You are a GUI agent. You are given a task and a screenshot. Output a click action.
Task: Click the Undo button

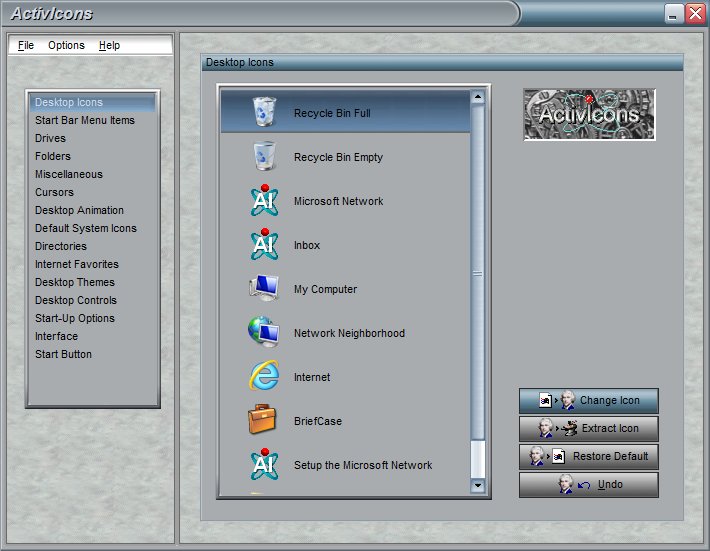pyautogui.click(x=588, y=485)
